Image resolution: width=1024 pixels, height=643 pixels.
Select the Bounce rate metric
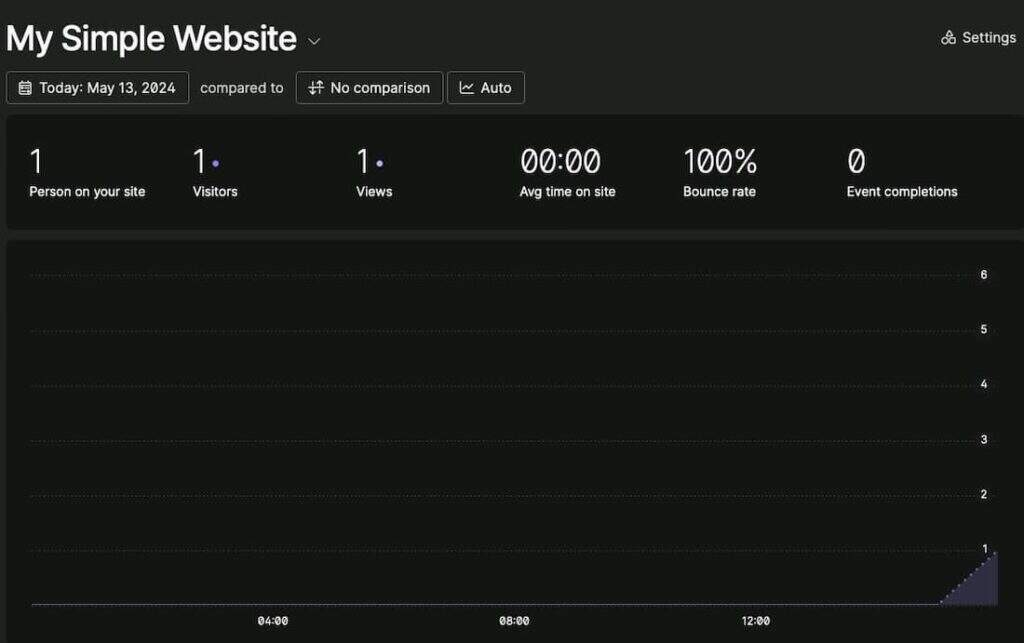(719, 191)
